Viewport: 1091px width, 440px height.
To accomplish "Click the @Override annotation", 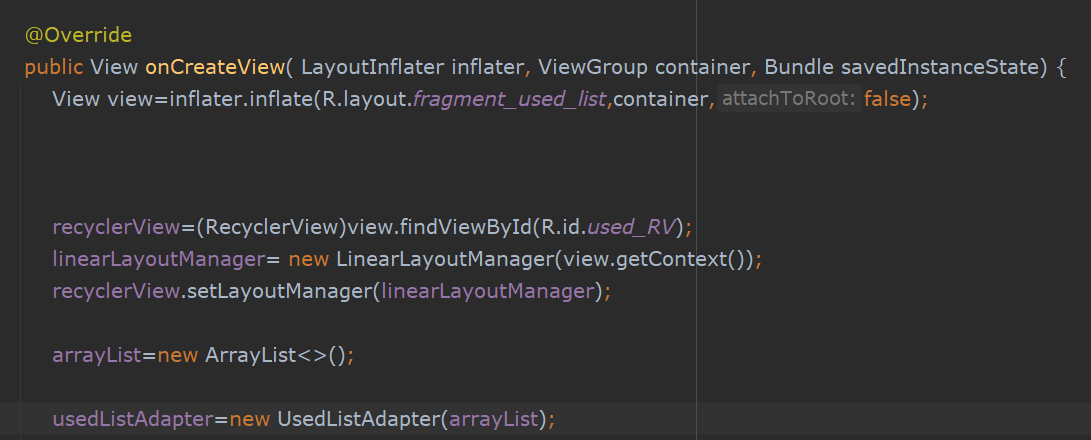I will 78,35.
